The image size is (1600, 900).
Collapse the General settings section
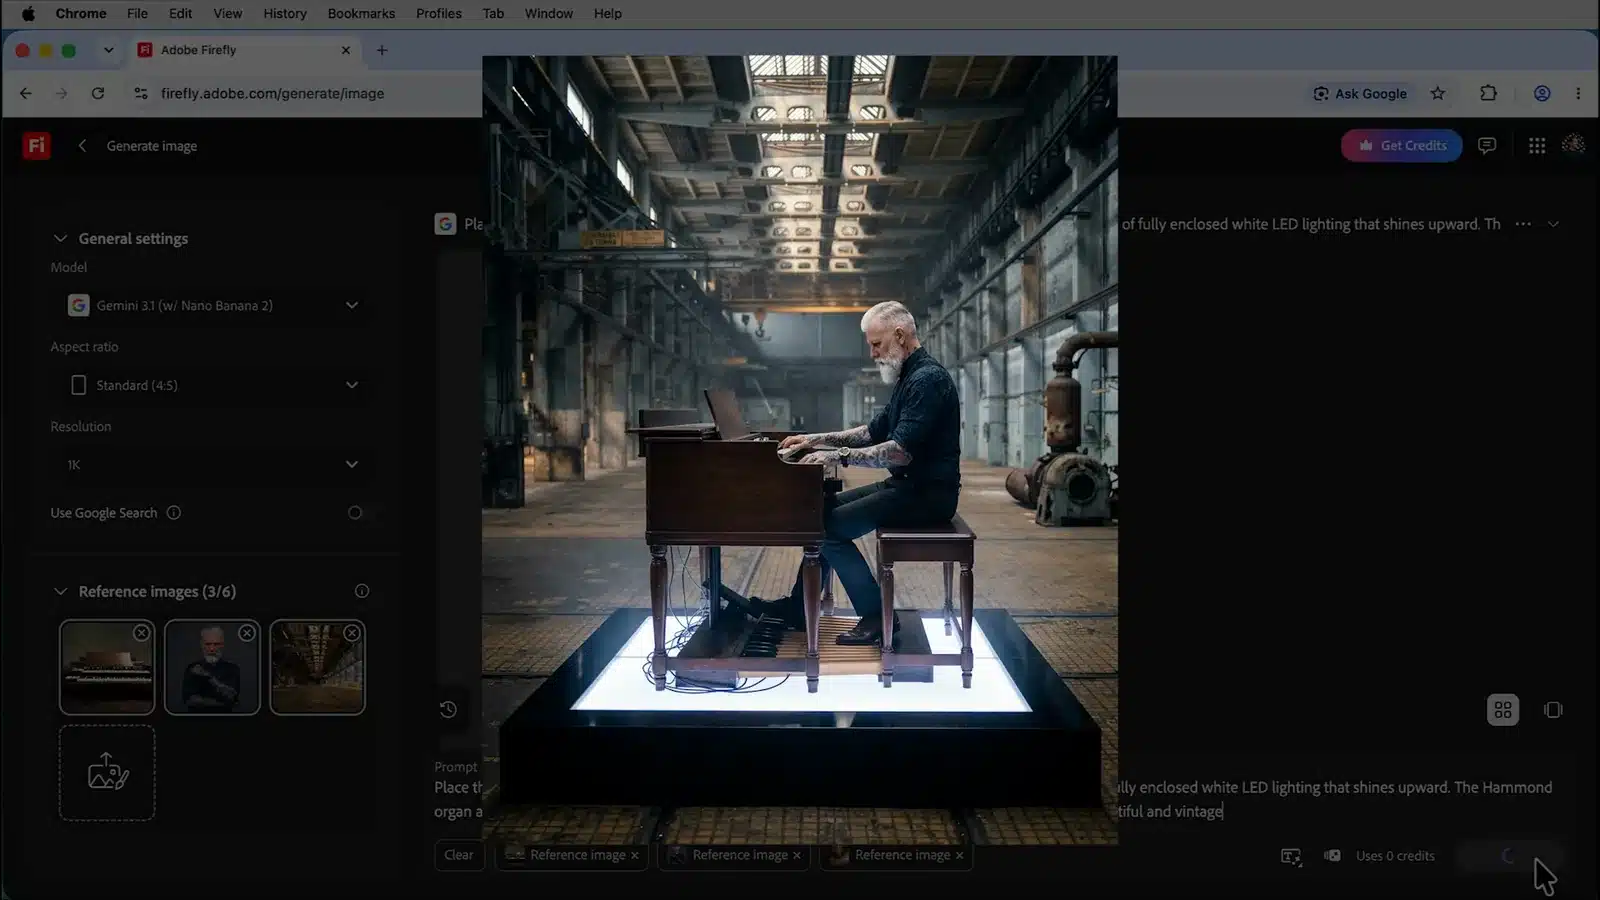60,238
